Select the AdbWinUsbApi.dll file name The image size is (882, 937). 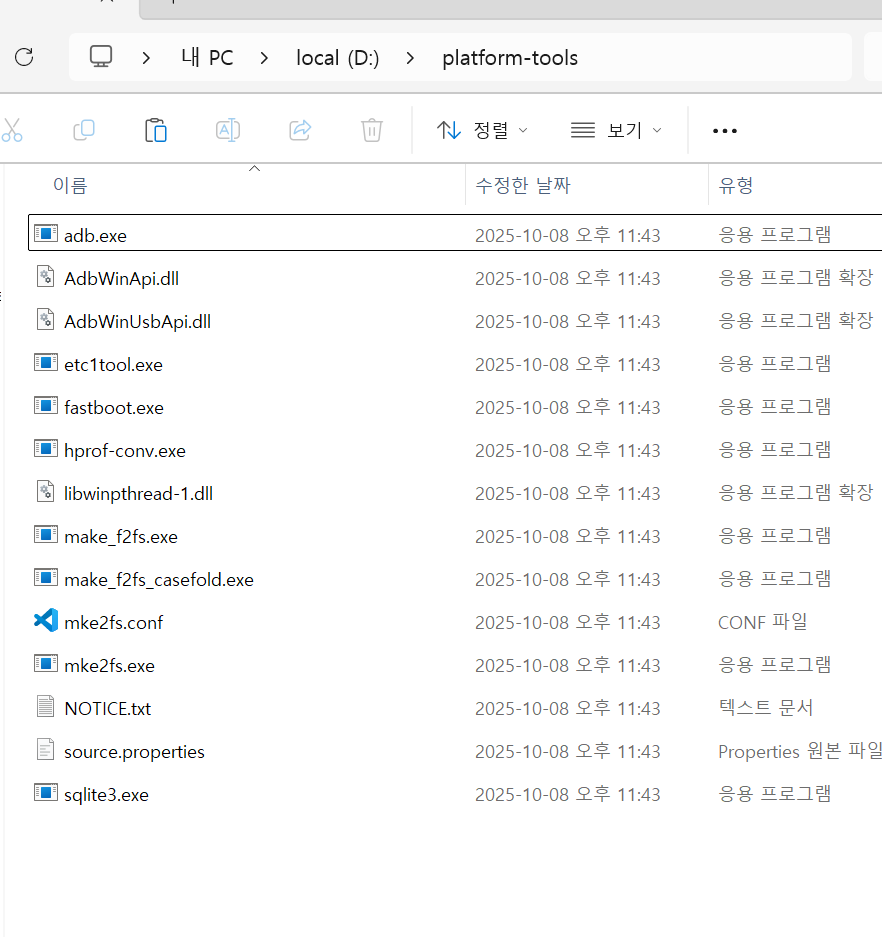tap(137, 321)
